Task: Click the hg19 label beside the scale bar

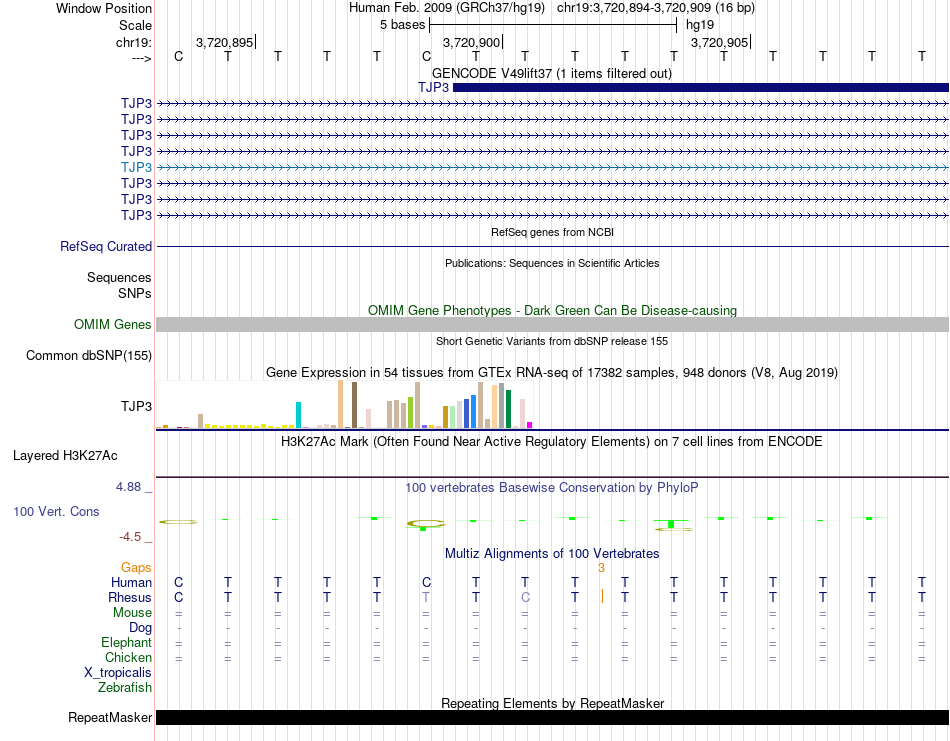Action: [700, 25]
